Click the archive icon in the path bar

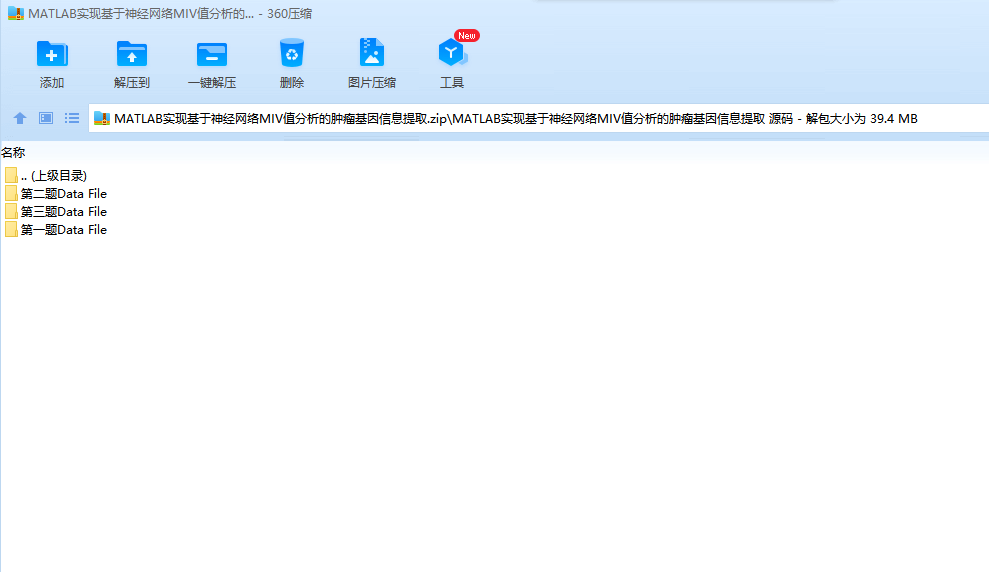(x=102, y=119)
